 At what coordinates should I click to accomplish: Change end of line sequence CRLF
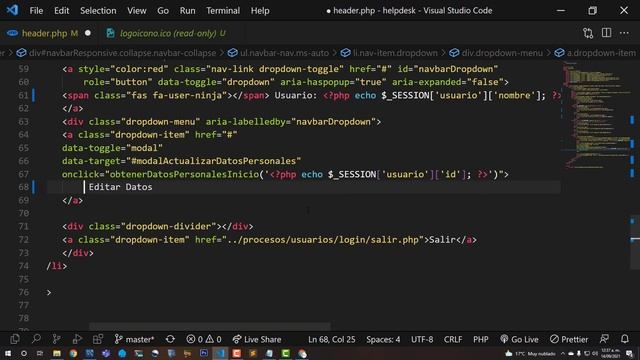click(453, 339)
